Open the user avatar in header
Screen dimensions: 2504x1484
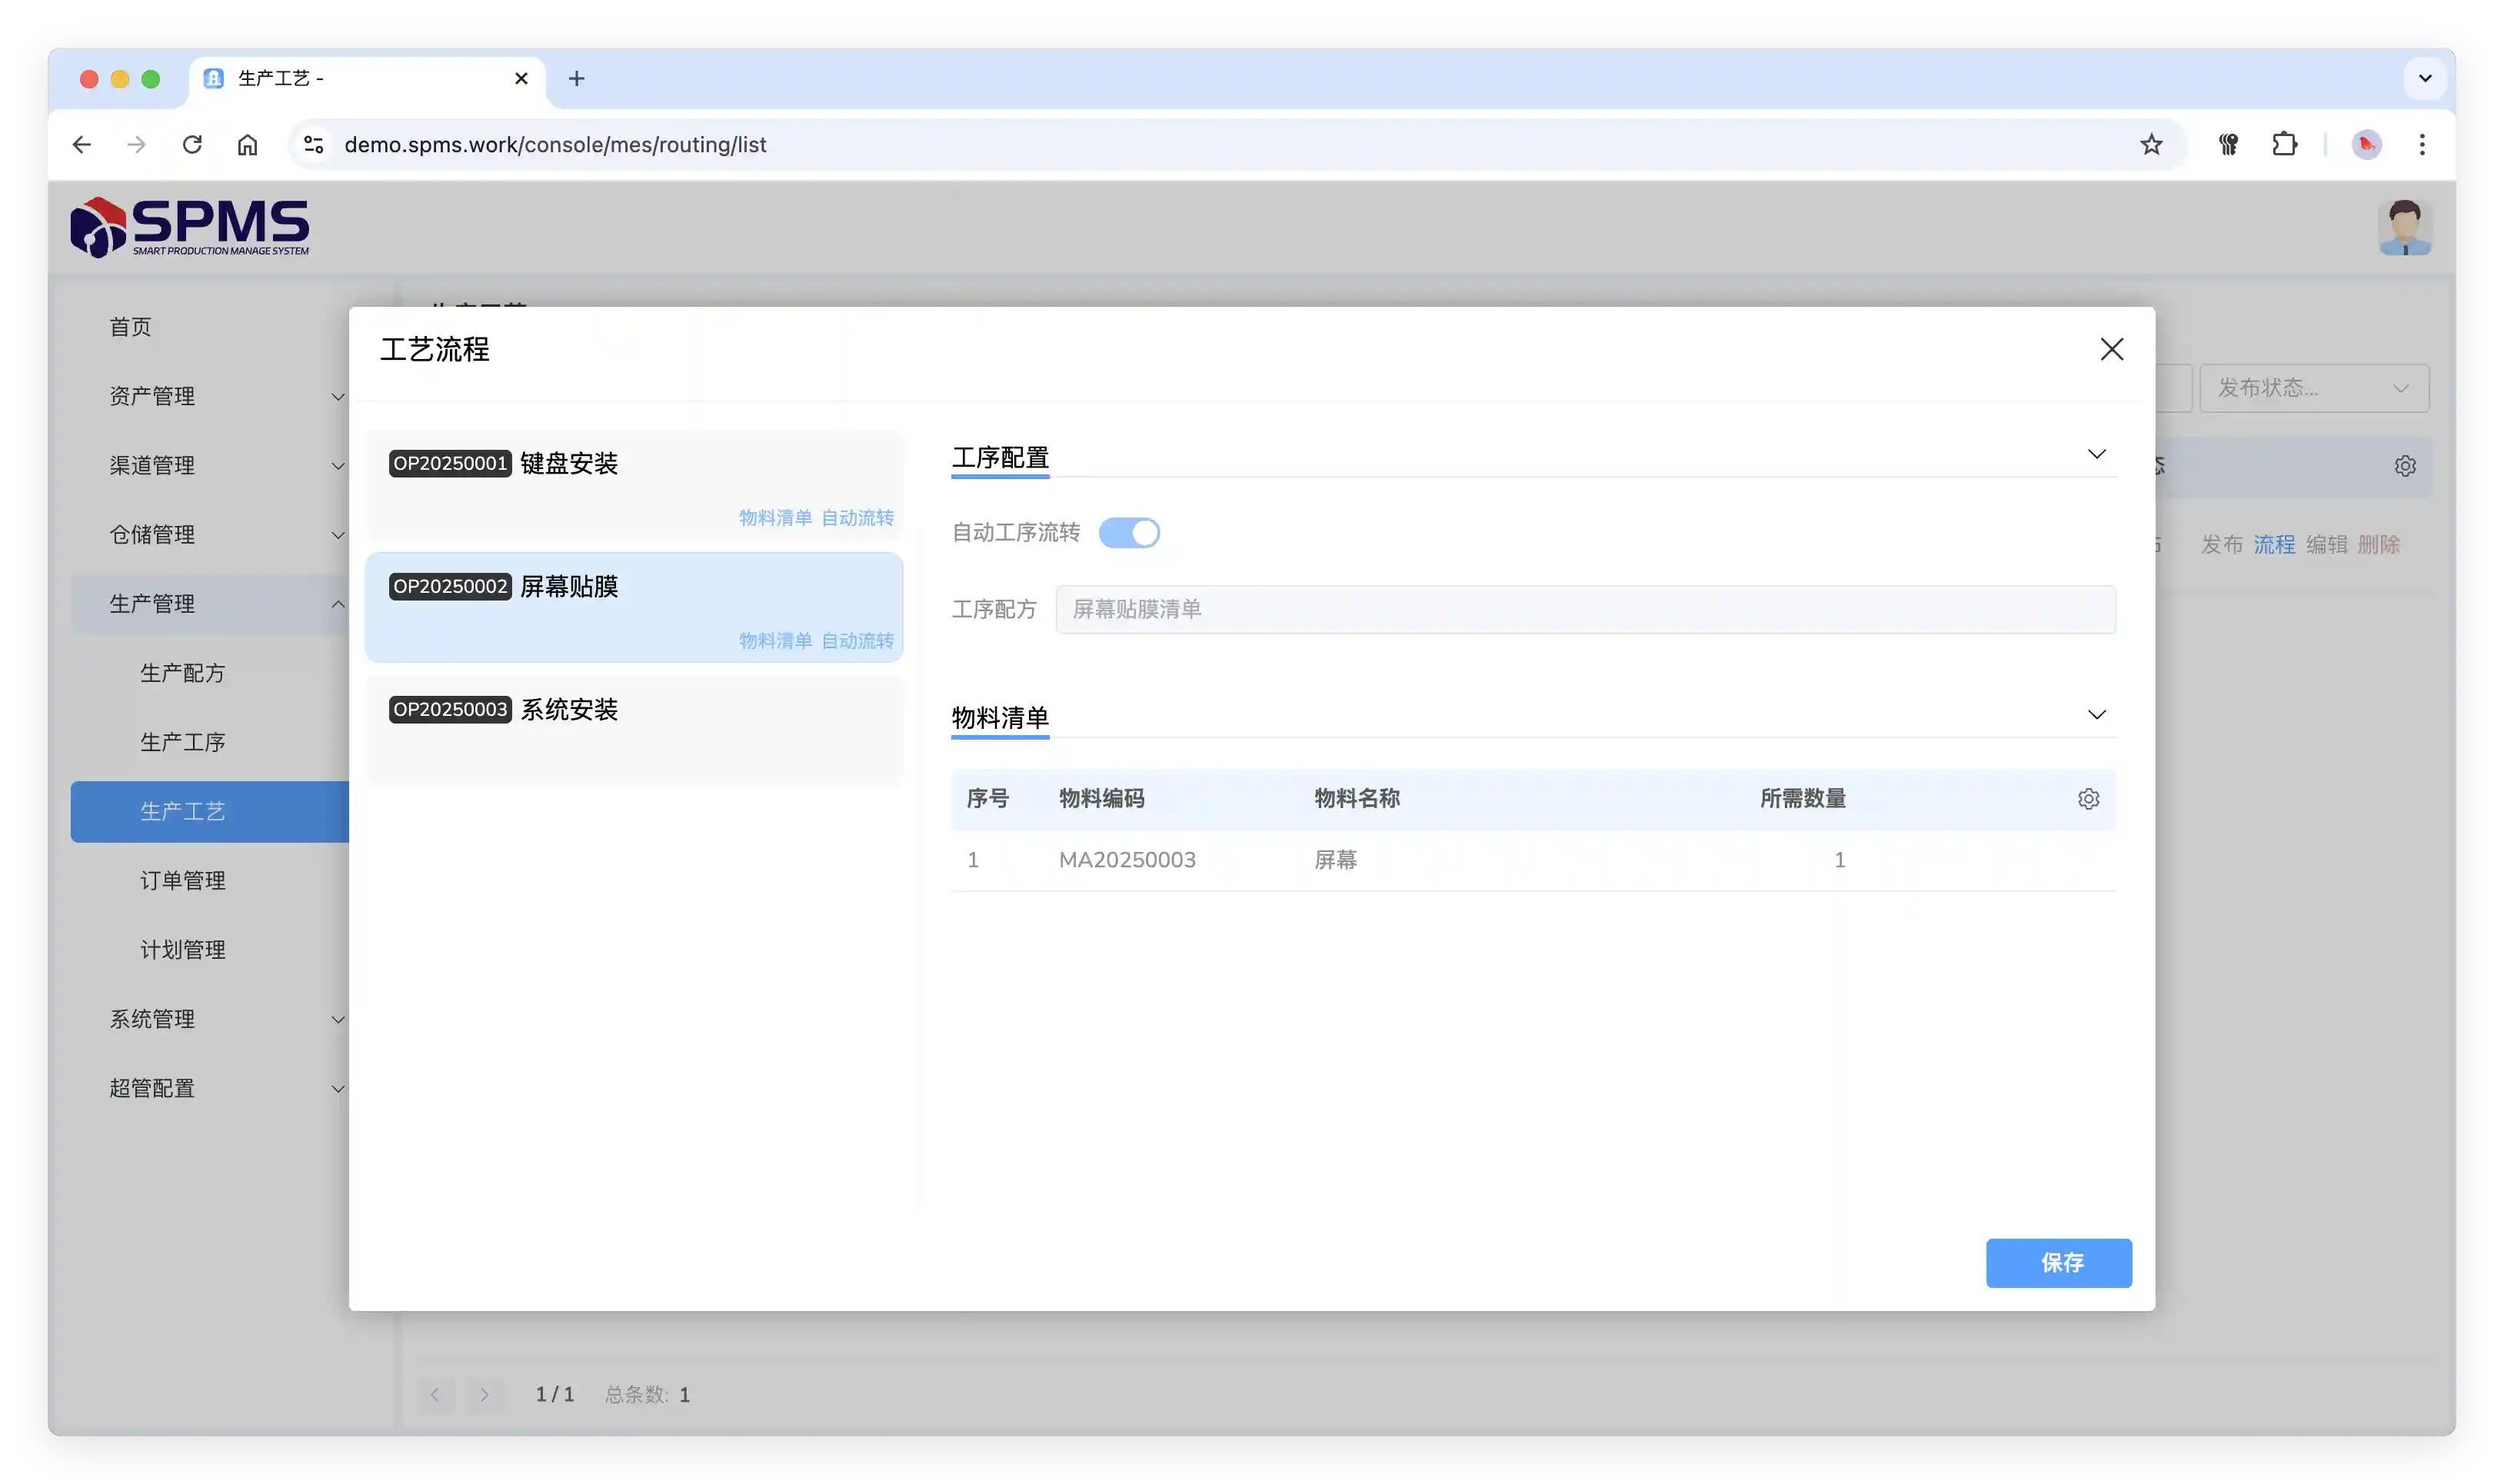pyautogui.click(x=2404, y=227)
